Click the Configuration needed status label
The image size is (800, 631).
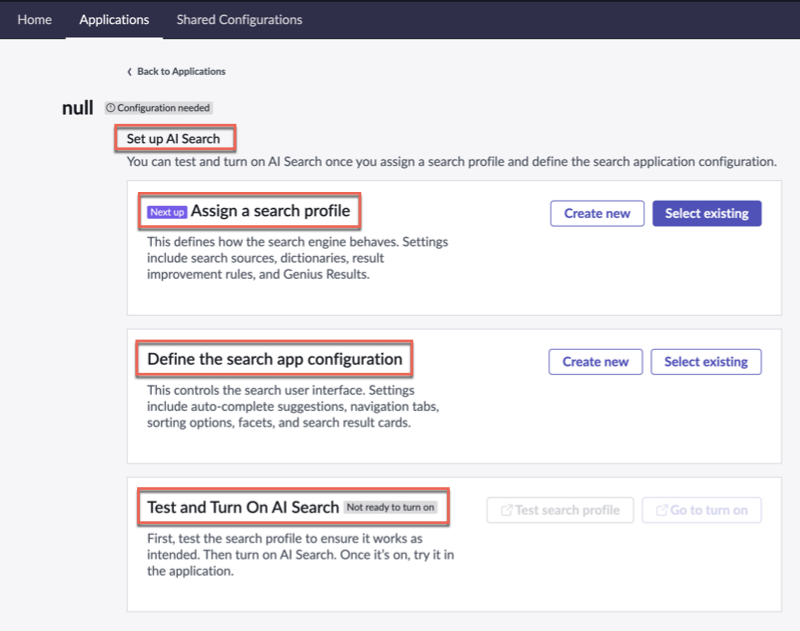pyautogui.click(x=159, y=108)
